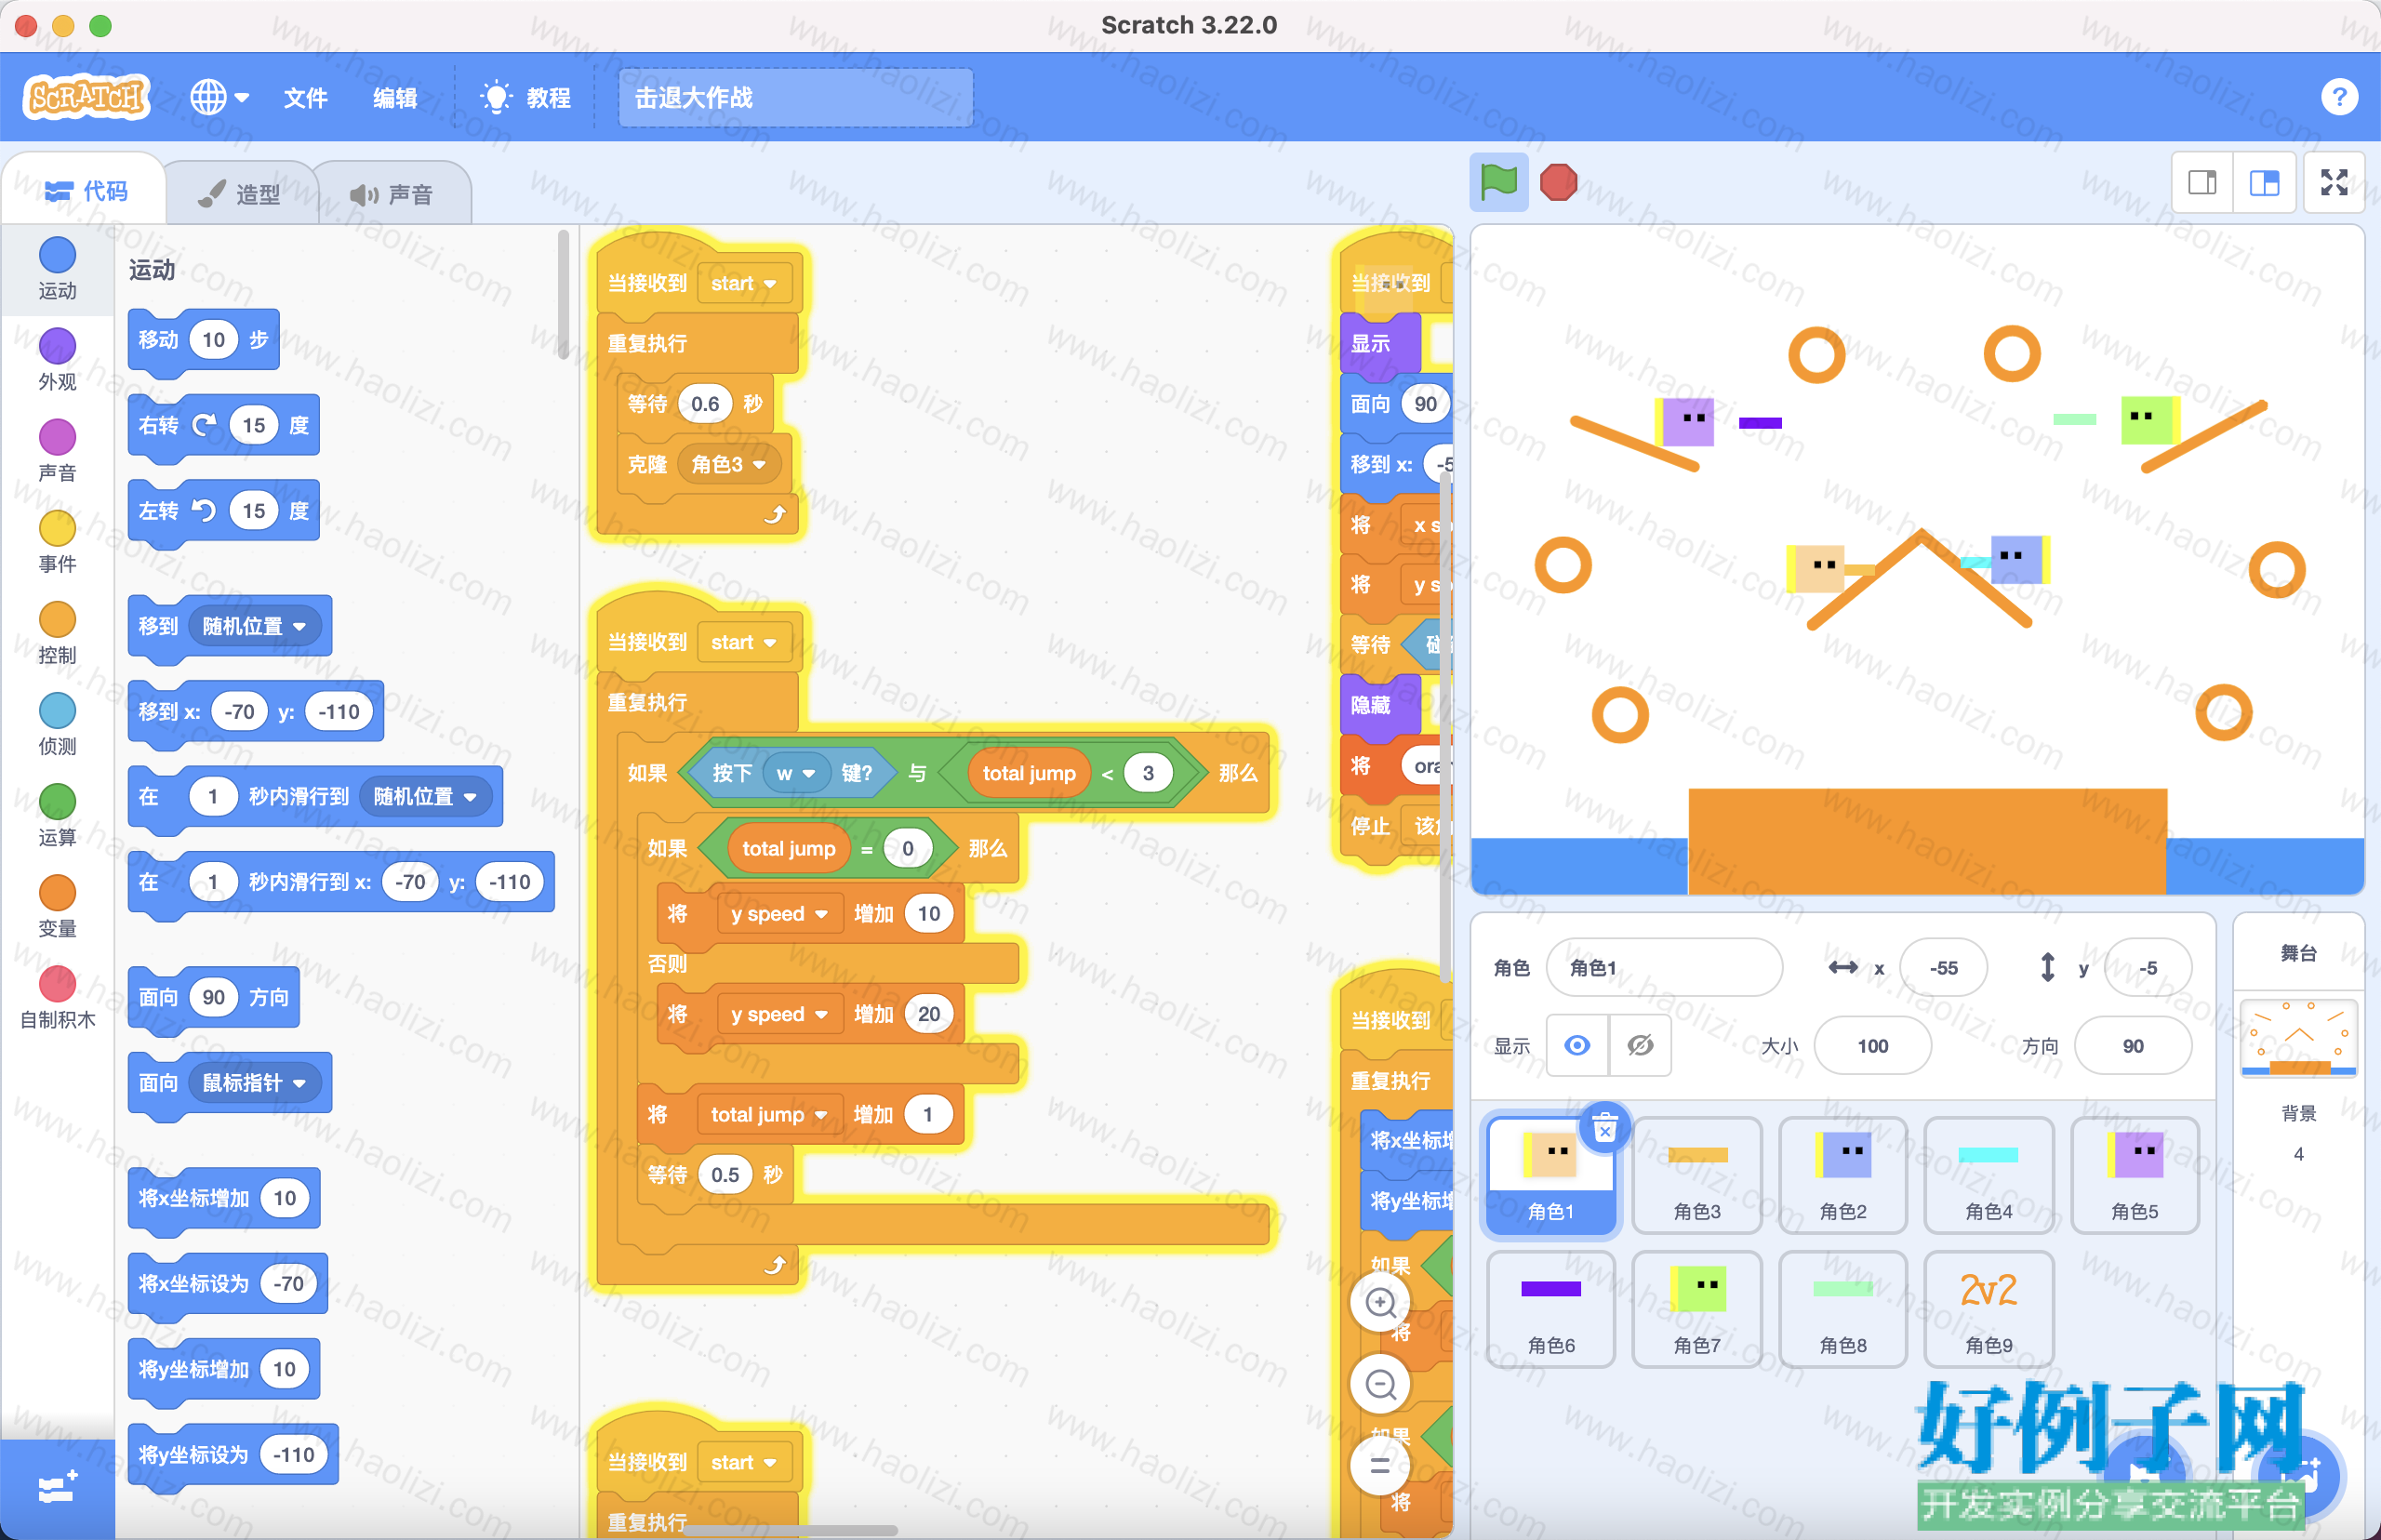The height and width of the screenshot is (1540, 2381).
Task: Open the total jump variable dropdown
Action: click(768, 1114)
